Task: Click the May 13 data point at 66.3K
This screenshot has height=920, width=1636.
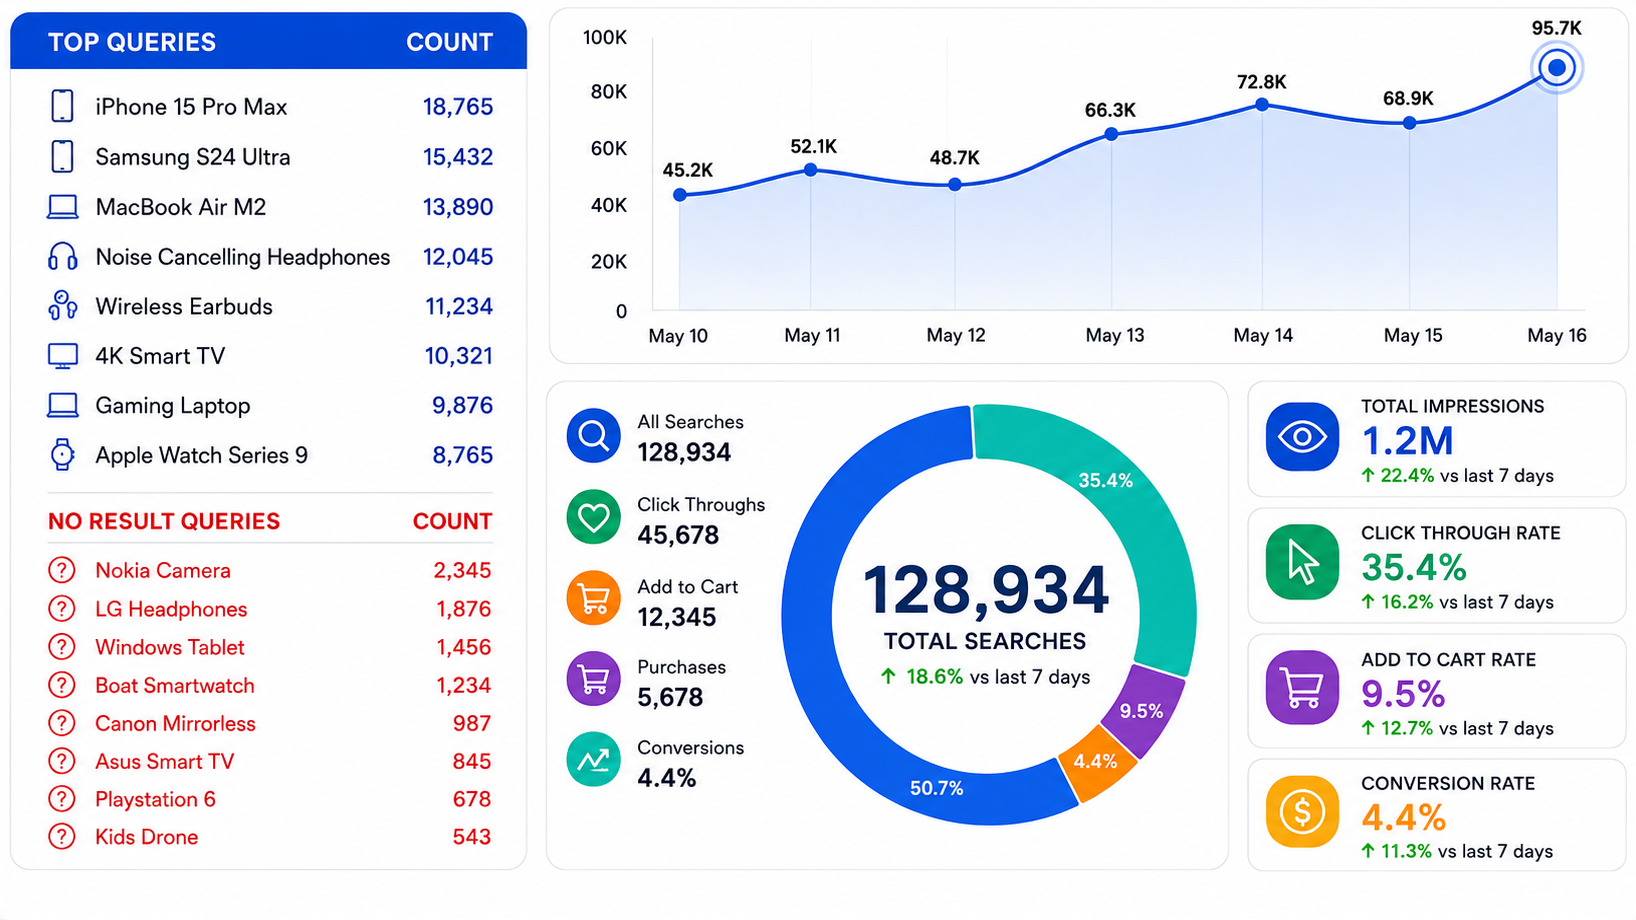Action: [1111, 134]
